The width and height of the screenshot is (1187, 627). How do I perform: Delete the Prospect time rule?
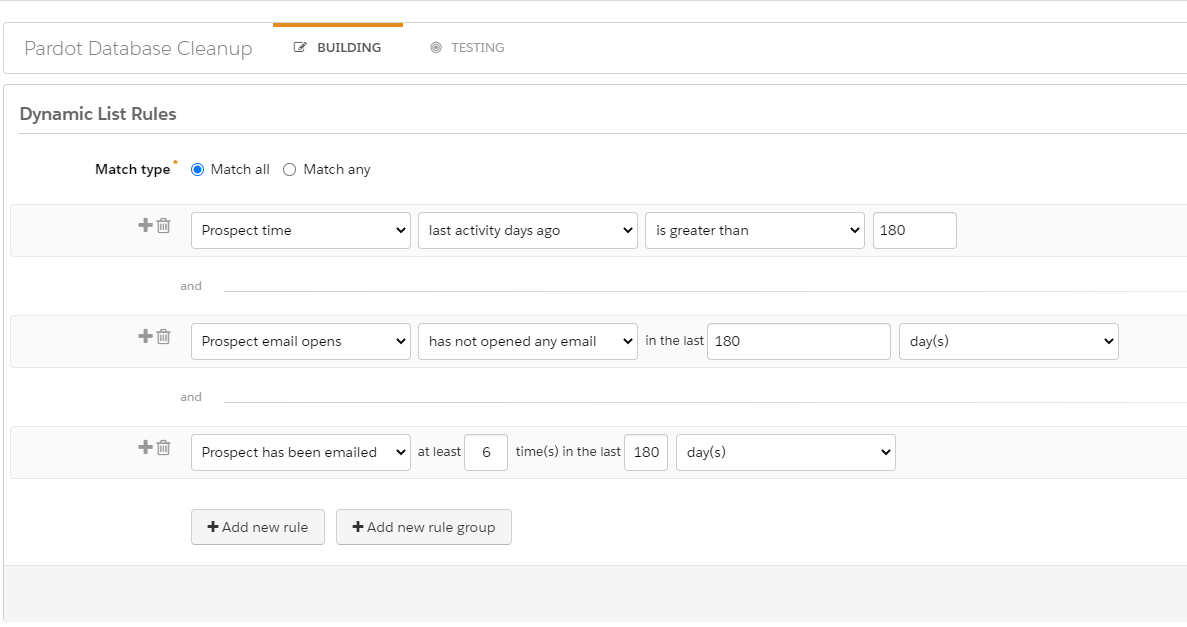(x=164, y=225)
